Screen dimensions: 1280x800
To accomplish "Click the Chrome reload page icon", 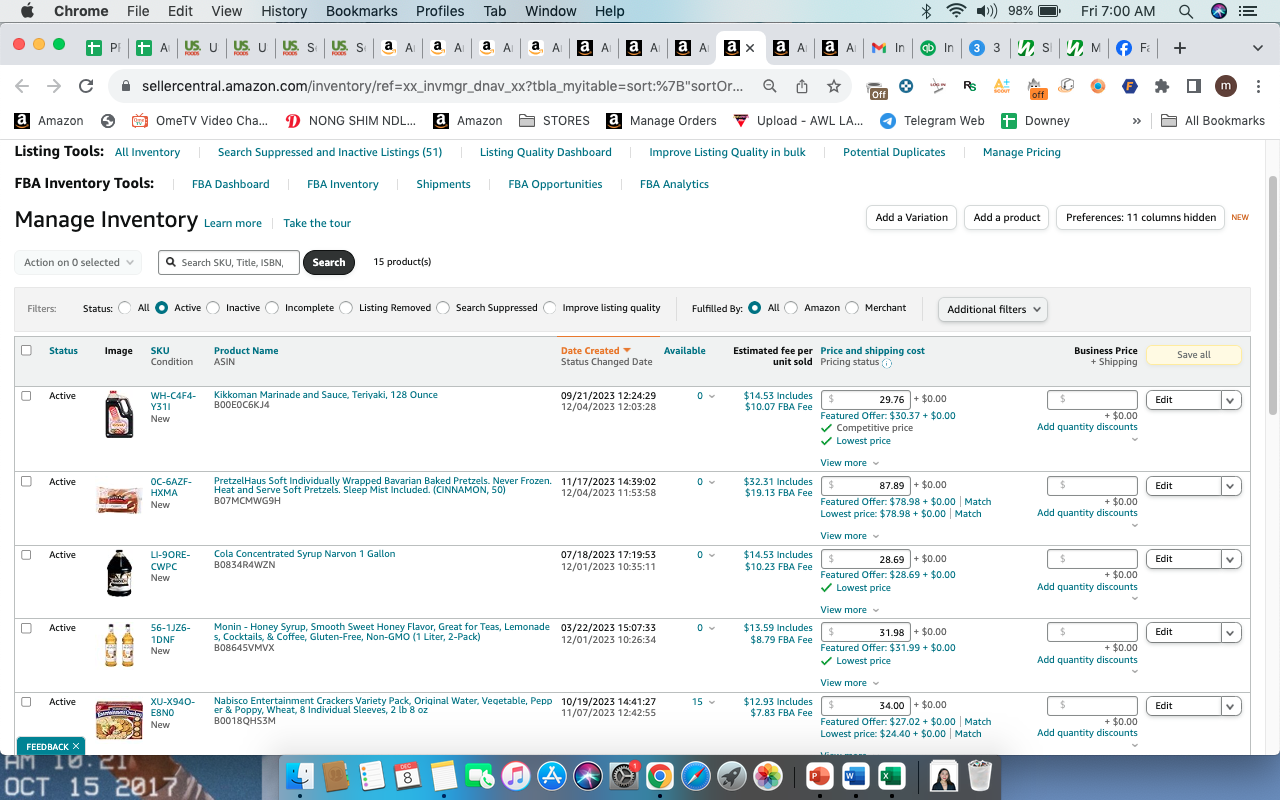I will [86, 86].
